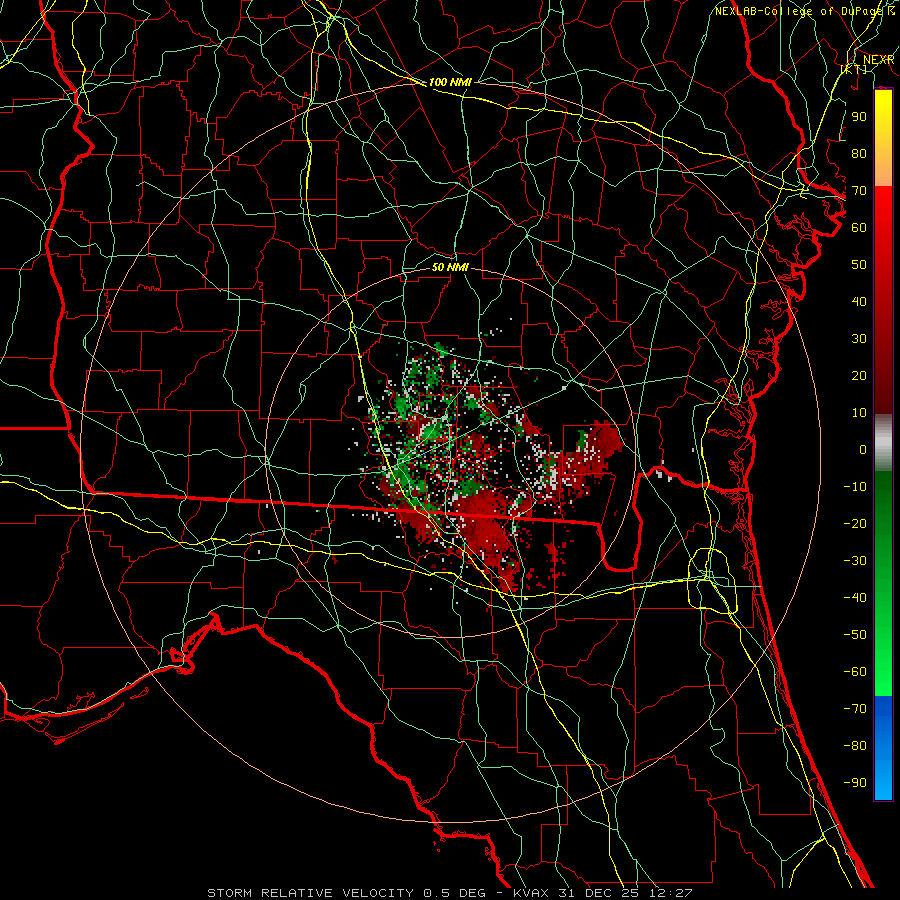Click the "[KT]" units label above color scale
900x900 pixels.
[854, 69]
